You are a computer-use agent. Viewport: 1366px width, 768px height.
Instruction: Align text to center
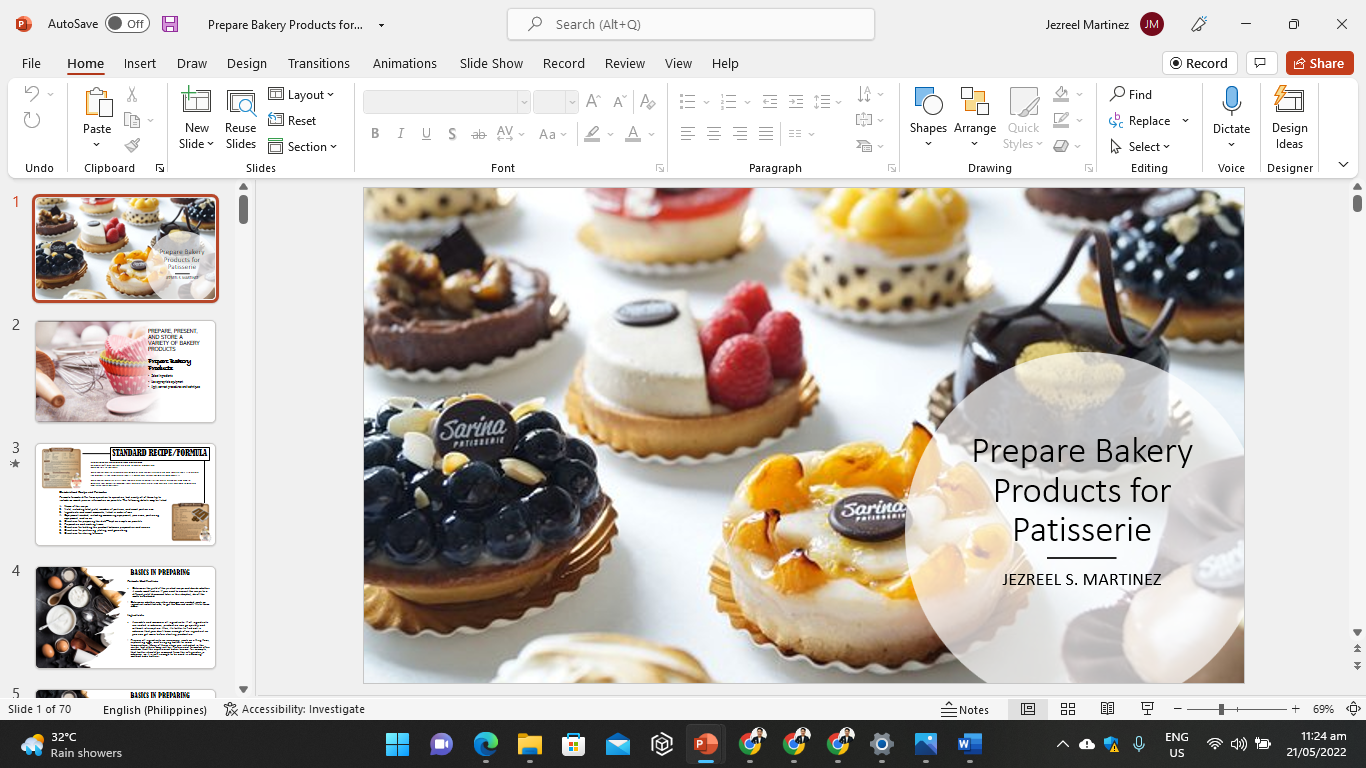pyautogui.click(x=714, y=134)
